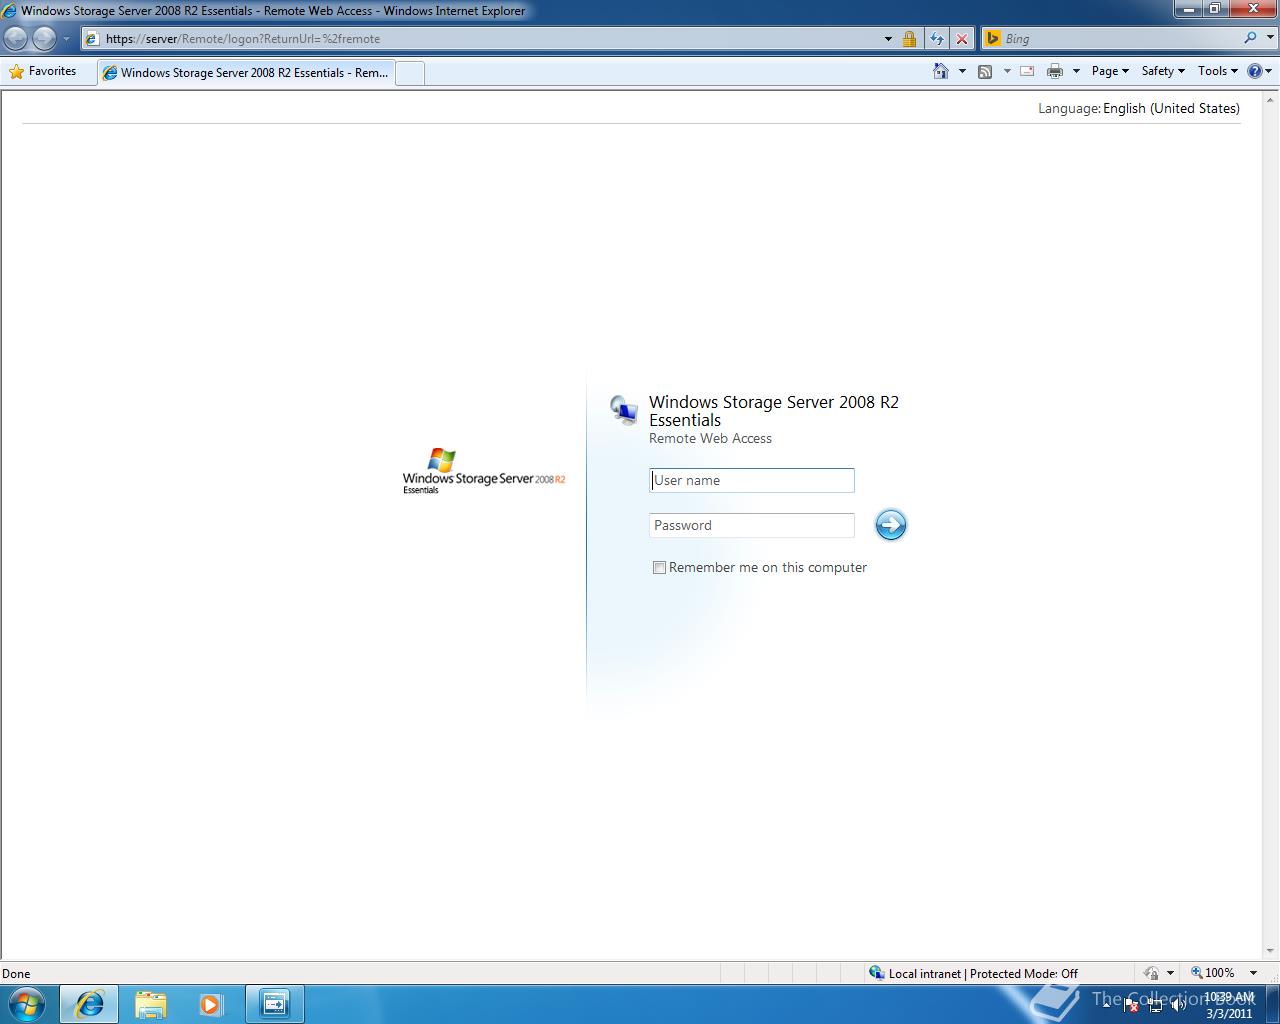Screen dimensions: 1280x1024
Task: Open a new blank tab
Action: click(x=410, y=73)
